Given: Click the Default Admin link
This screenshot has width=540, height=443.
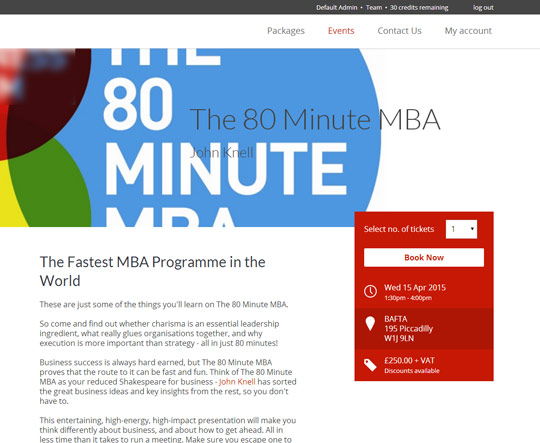Looking at the screenshot, I should coord(336,8).
